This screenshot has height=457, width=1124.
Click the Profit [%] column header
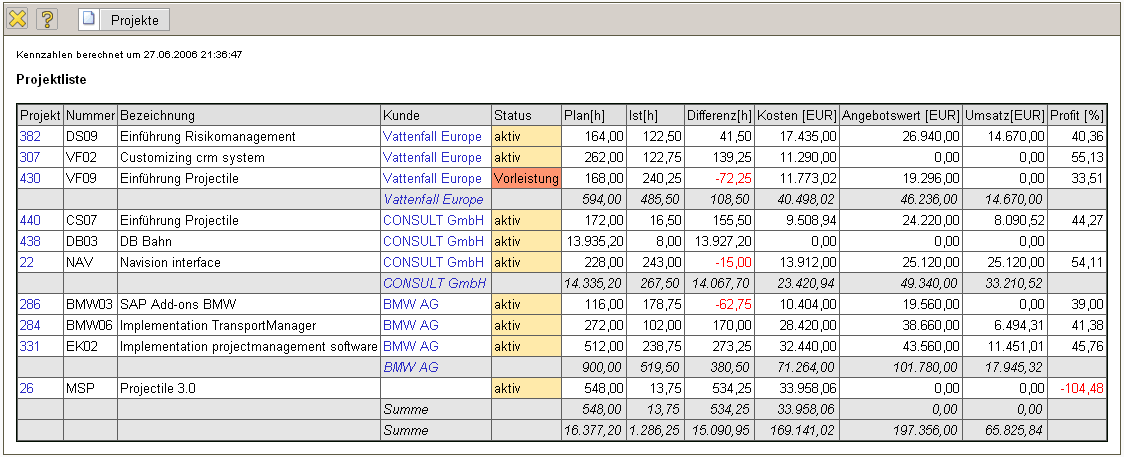[1078, 115]
